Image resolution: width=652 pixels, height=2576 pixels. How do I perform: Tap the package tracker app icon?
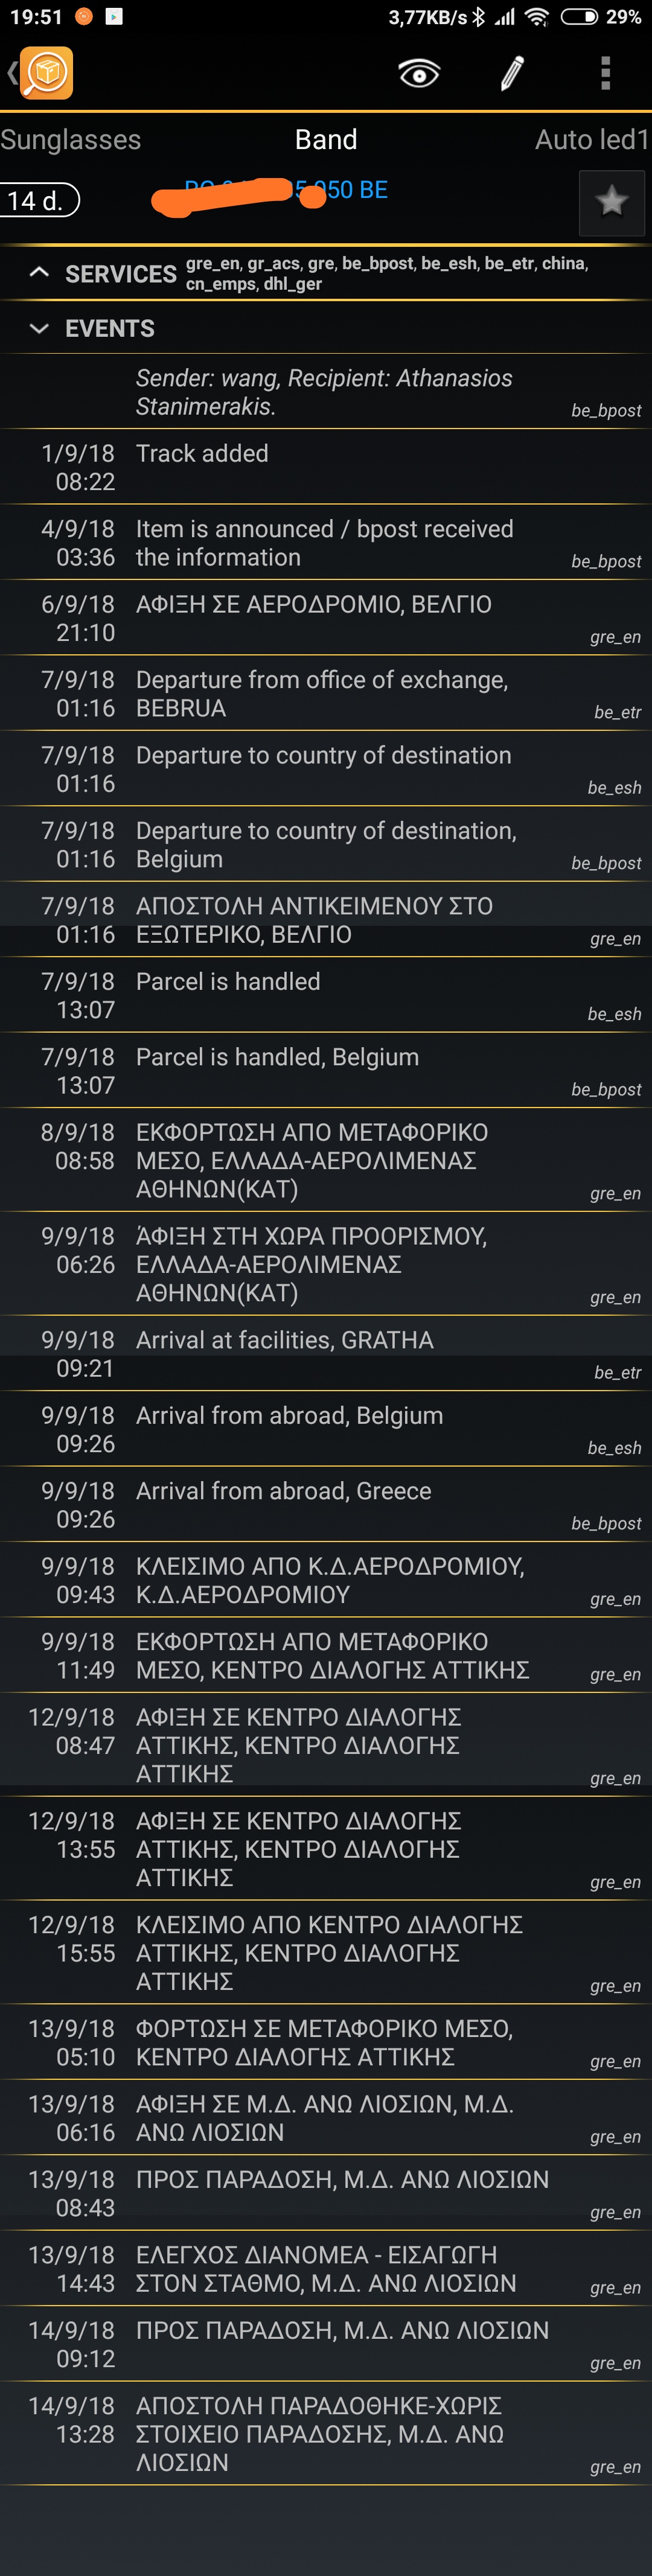pos(46,73)
